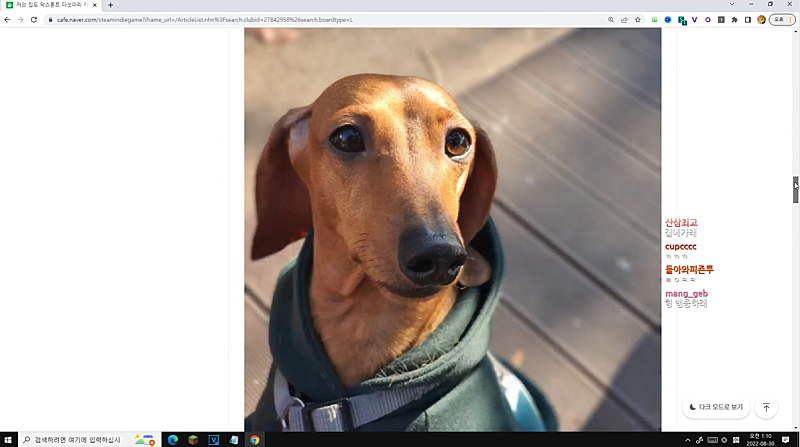Image resolution: width=800 pixels, height=447 pixels.
Task: Go forward to the next page
Action: tap(20, 20)
